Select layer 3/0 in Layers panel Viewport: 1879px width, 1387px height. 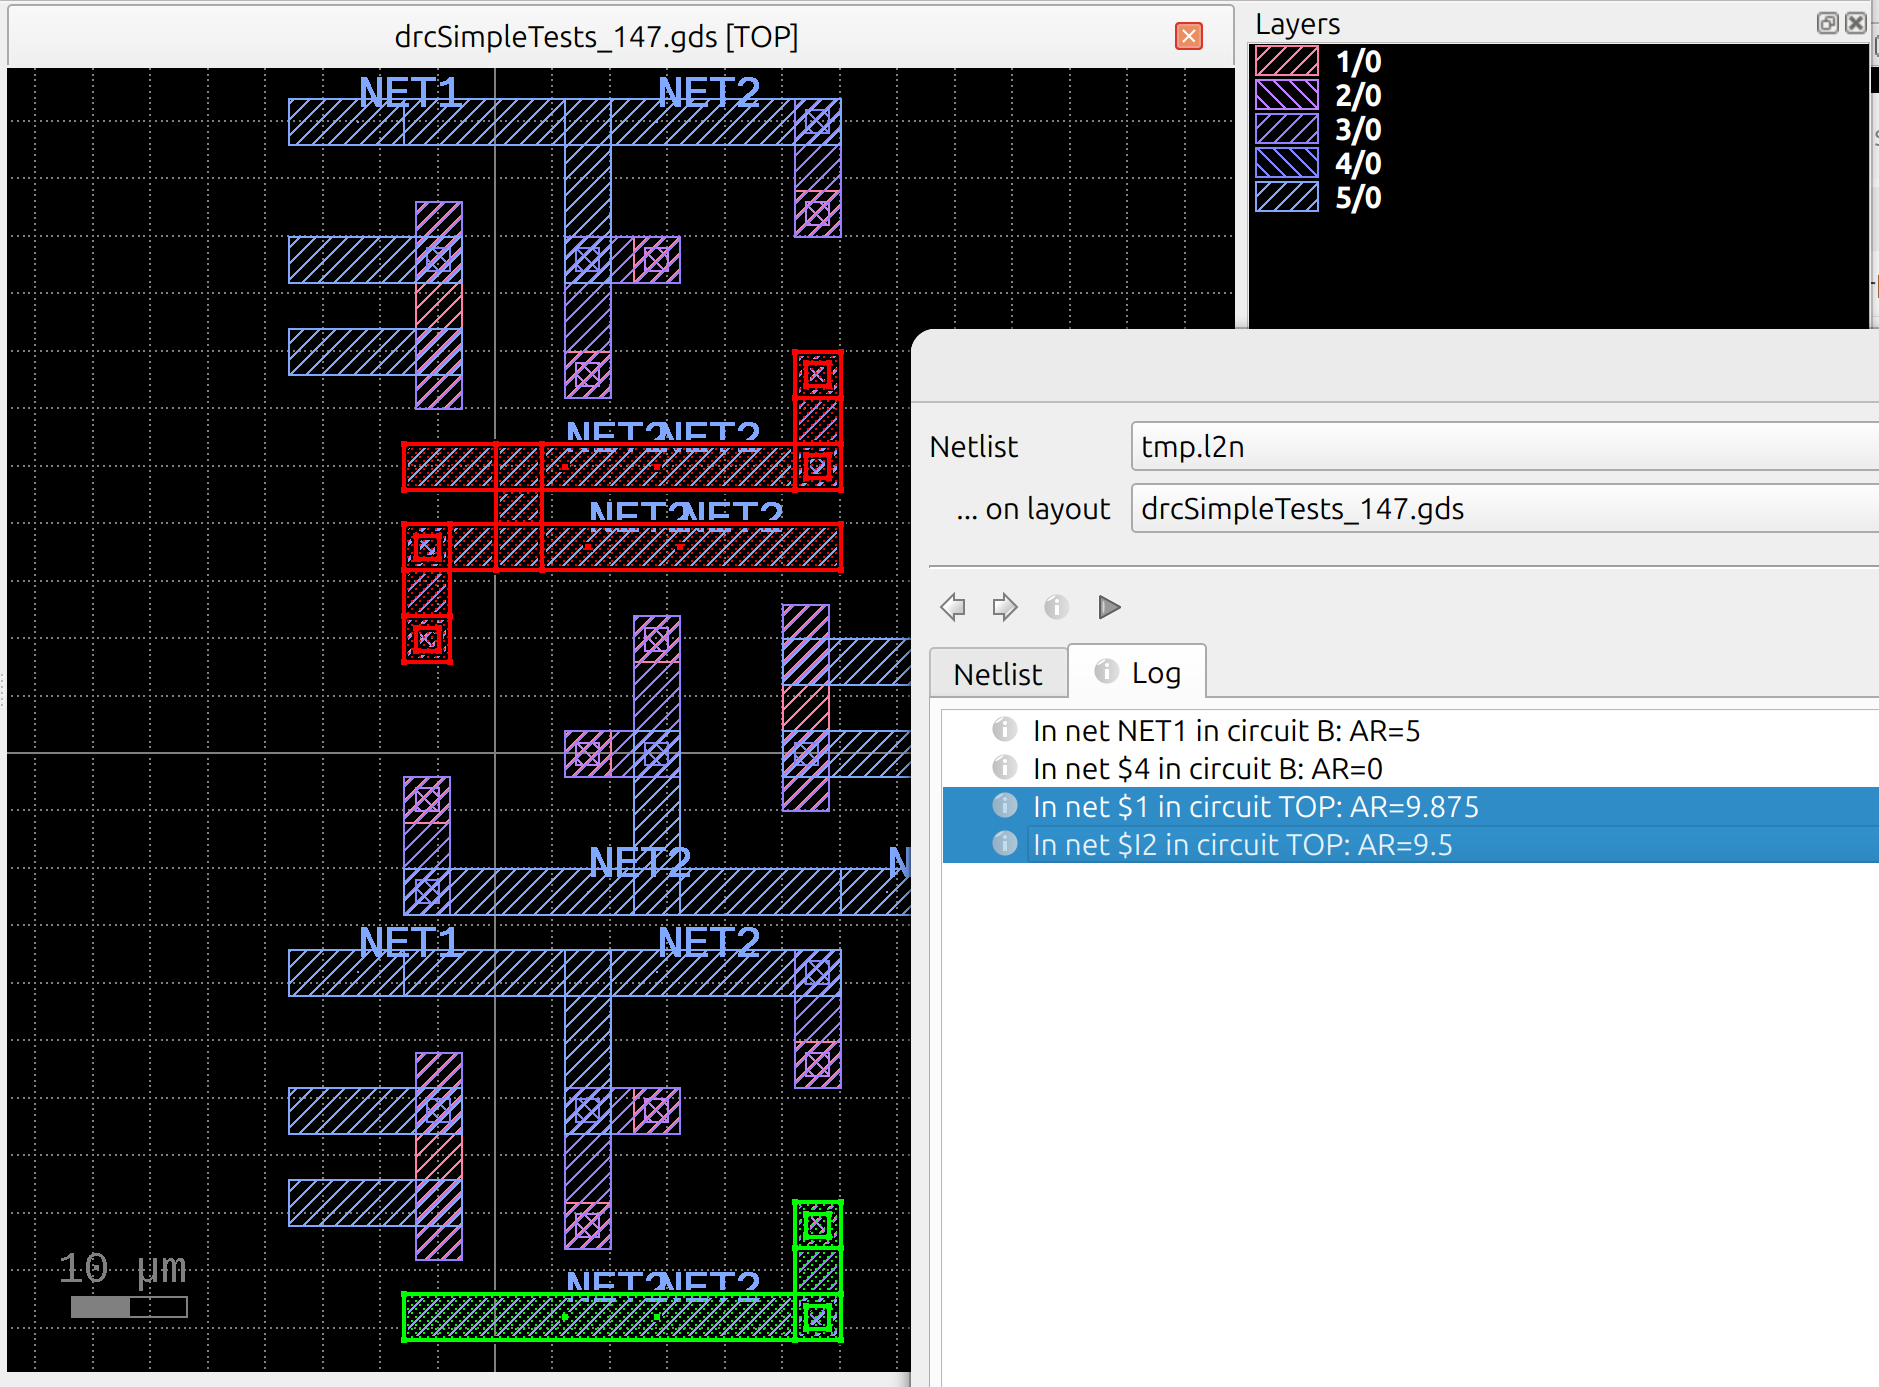click(1357, 130)
